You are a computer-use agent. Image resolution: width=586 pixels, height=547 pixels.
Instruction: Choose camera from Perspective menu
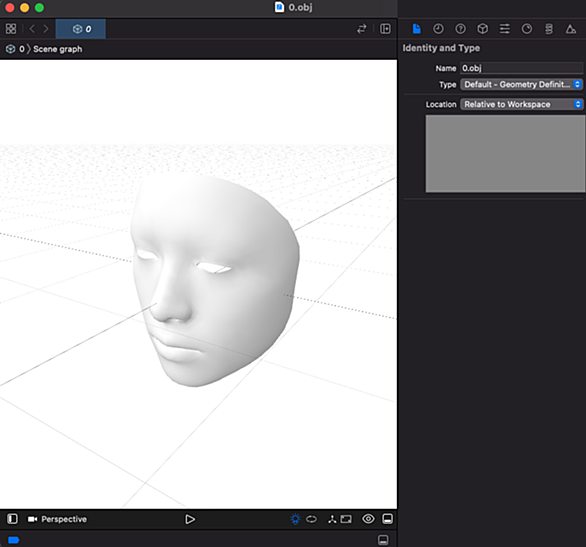click(x=57, y=519)
